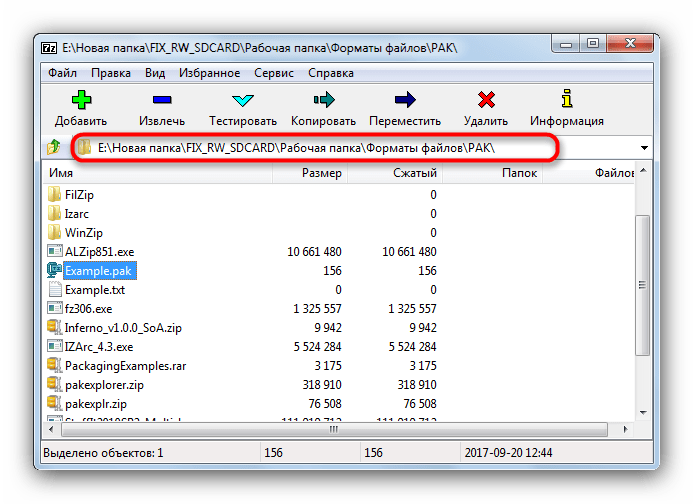Sort by Размер column header
Viewport: 694px width, 504px height.
pos(321,173)
